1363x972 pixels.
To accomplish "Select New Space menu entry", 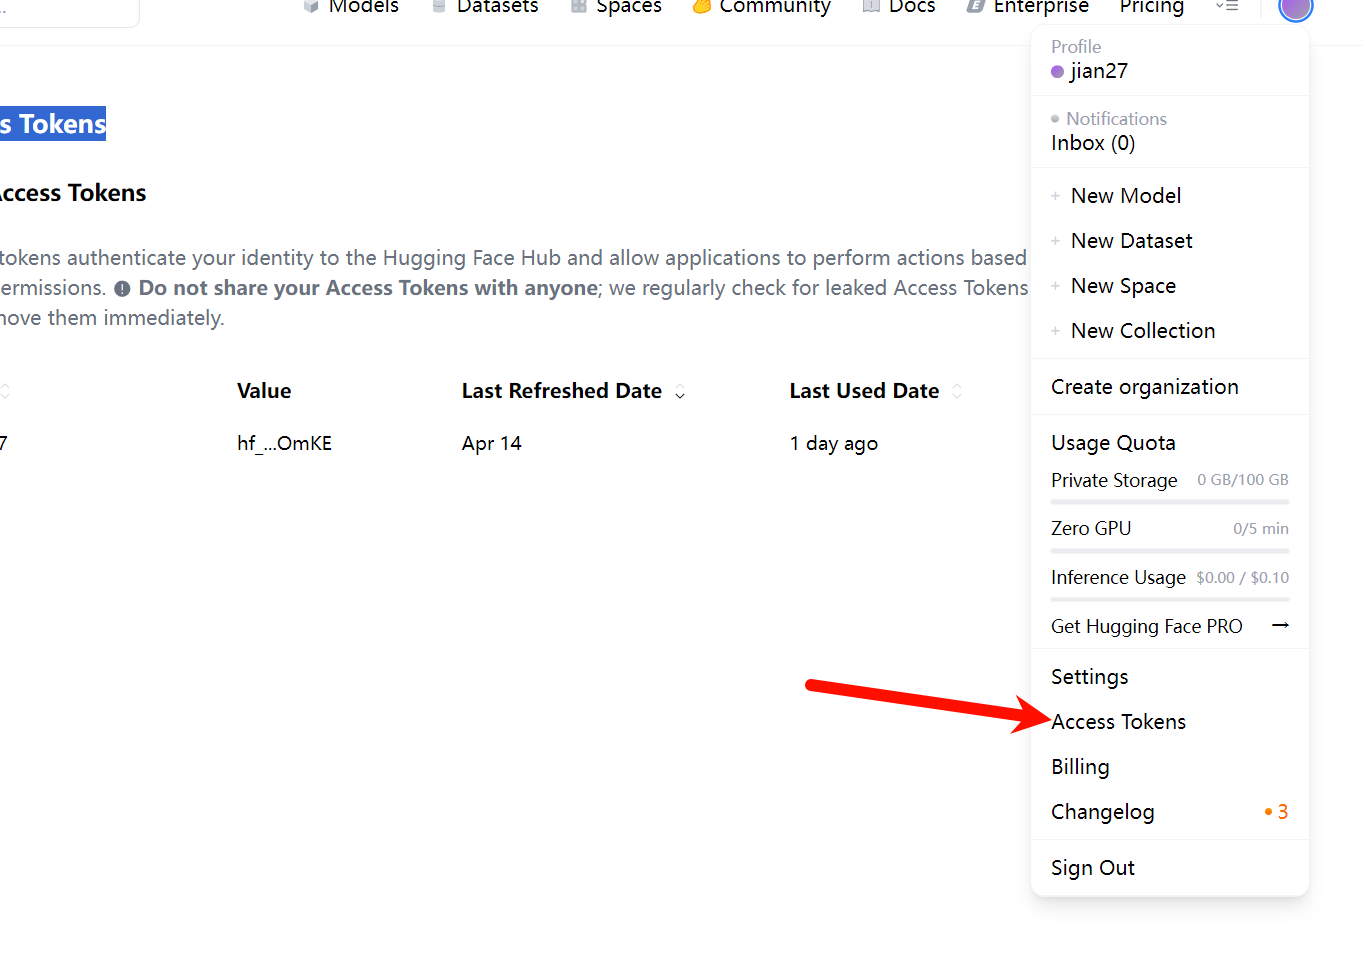I will pyautogui.click(x=1123, y=286).
